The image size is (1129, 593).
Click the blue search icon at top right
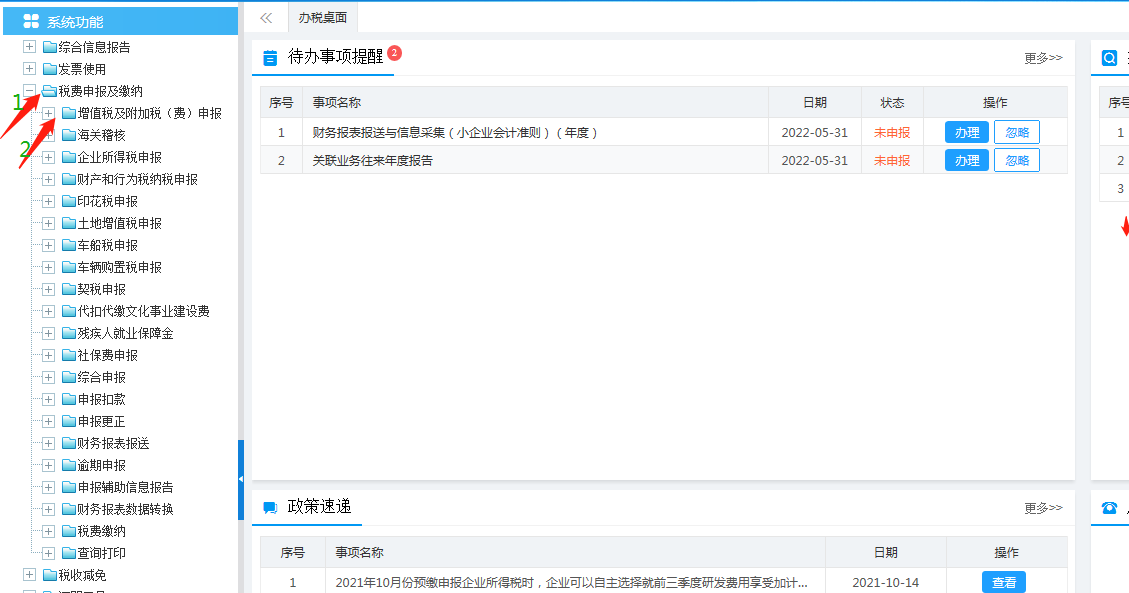tap(1109, 58)
